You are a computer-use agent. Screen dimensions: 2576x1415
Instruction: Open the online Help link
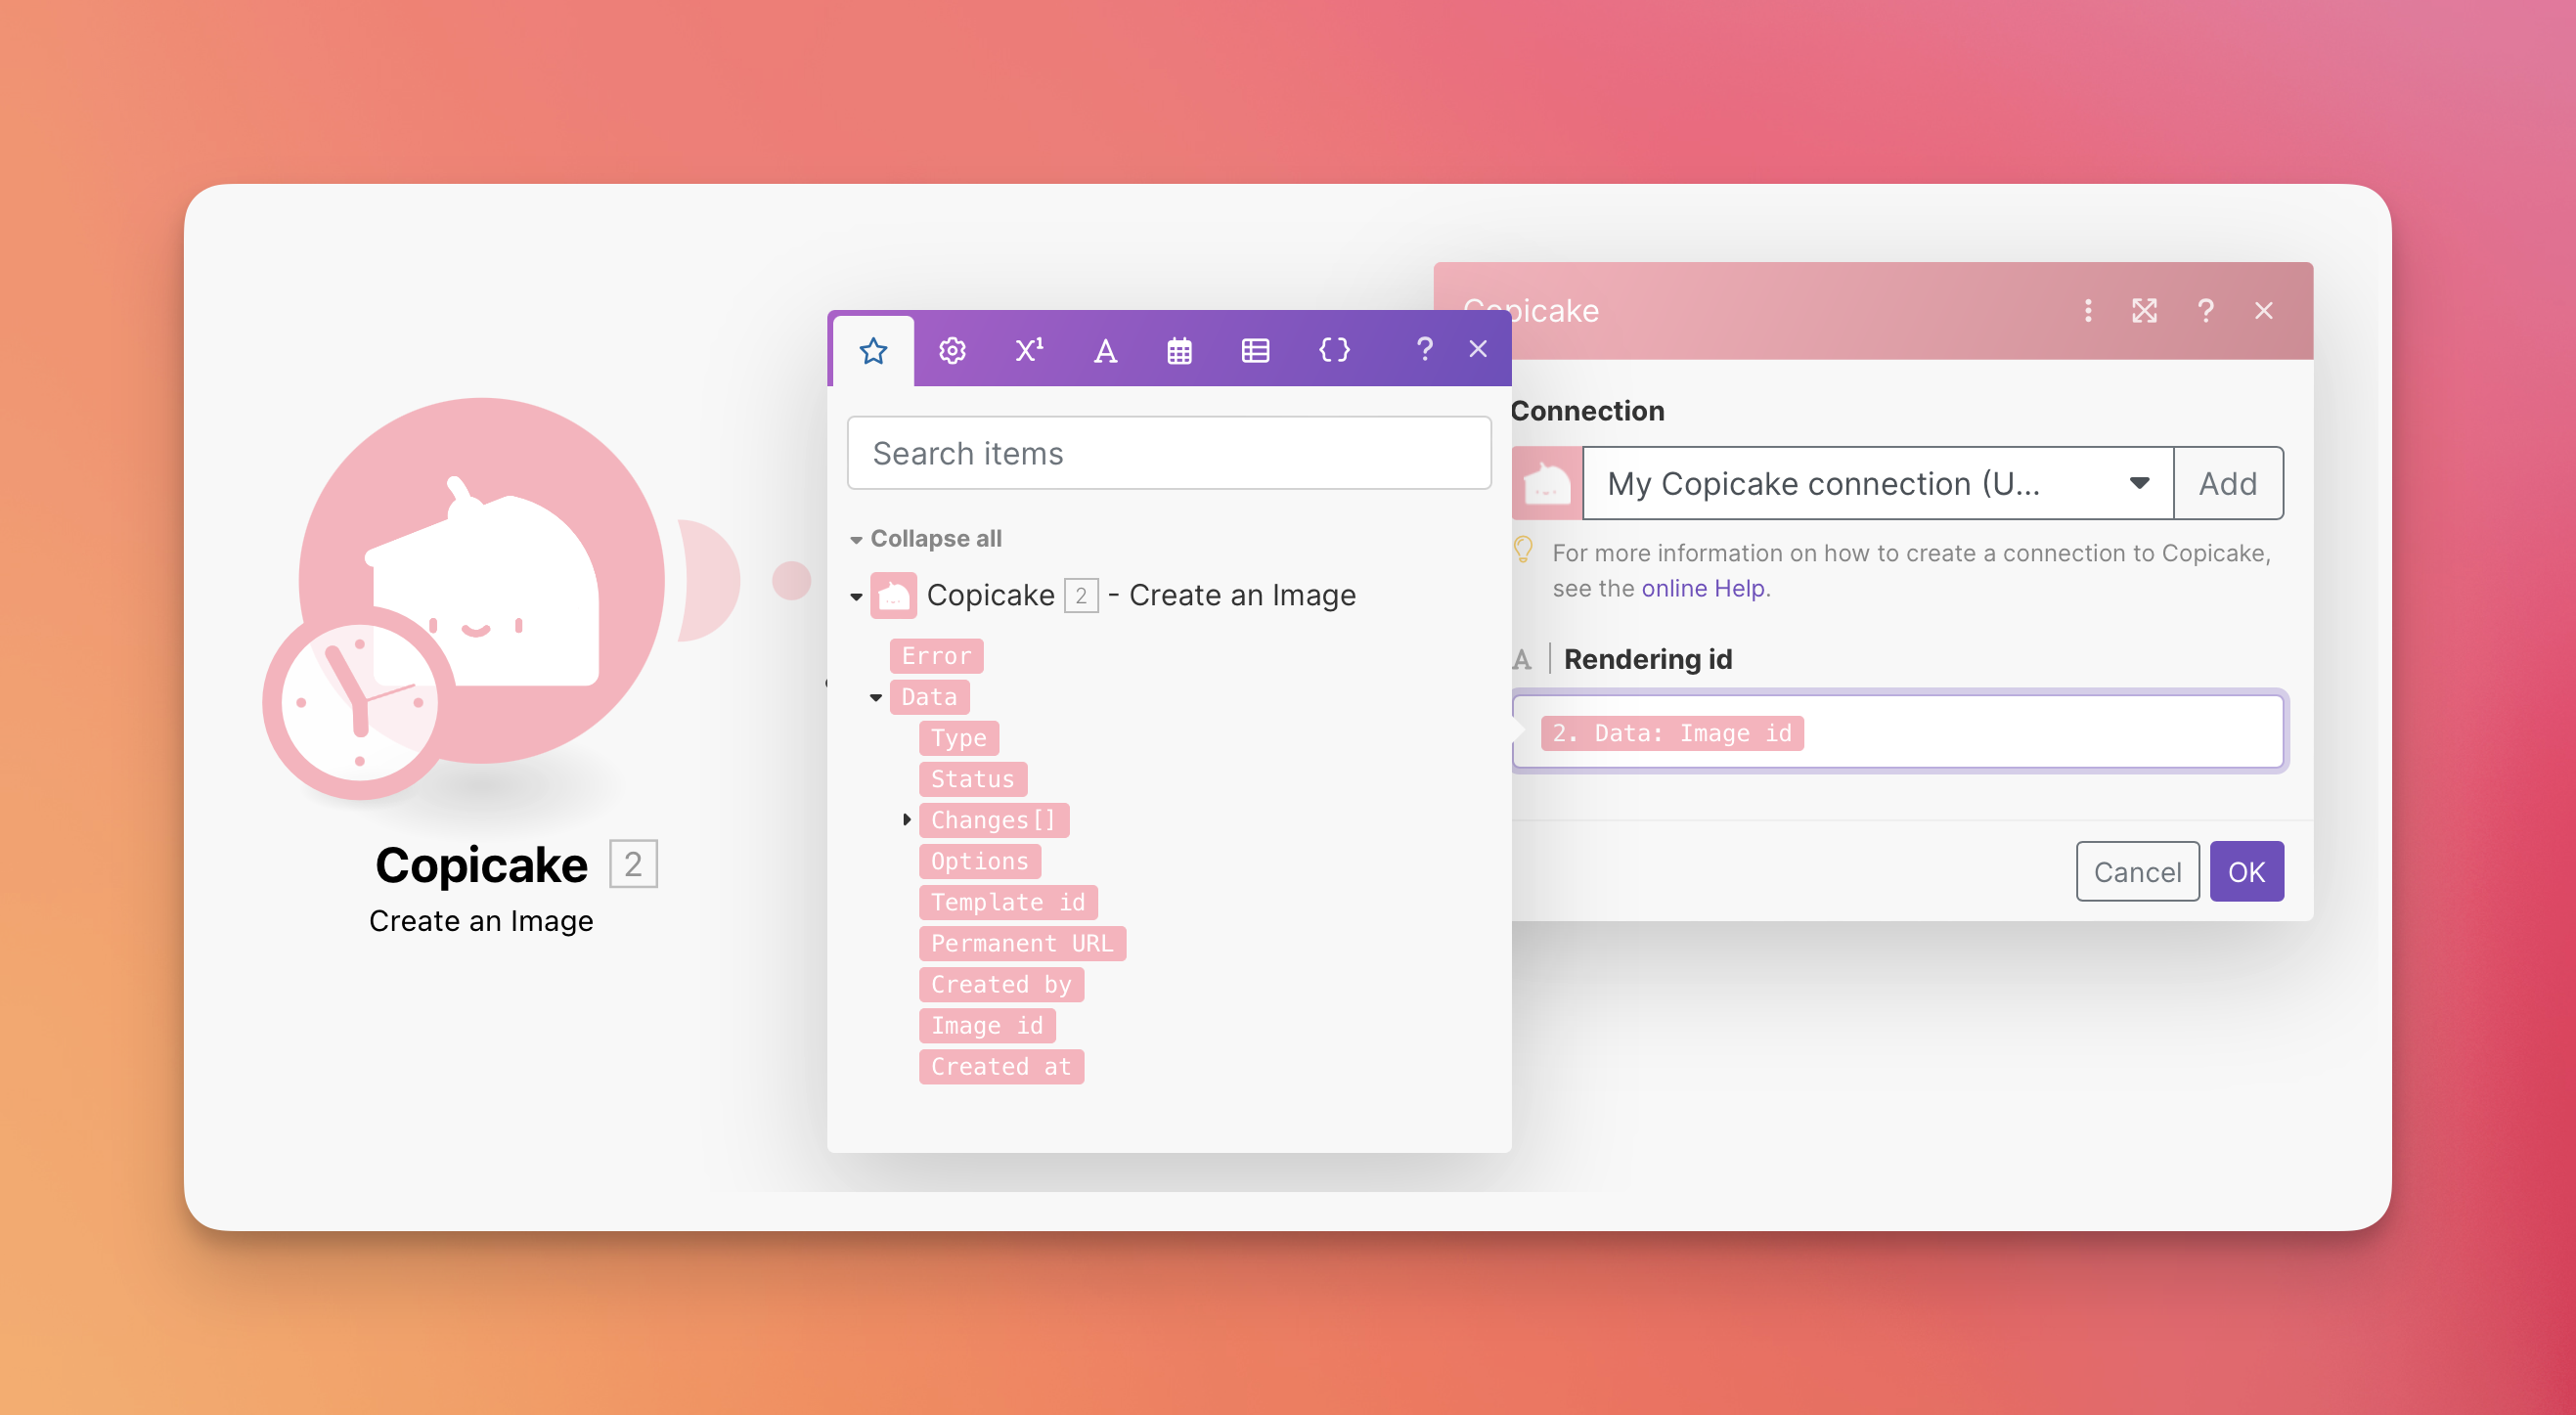tap(1702, 588)
